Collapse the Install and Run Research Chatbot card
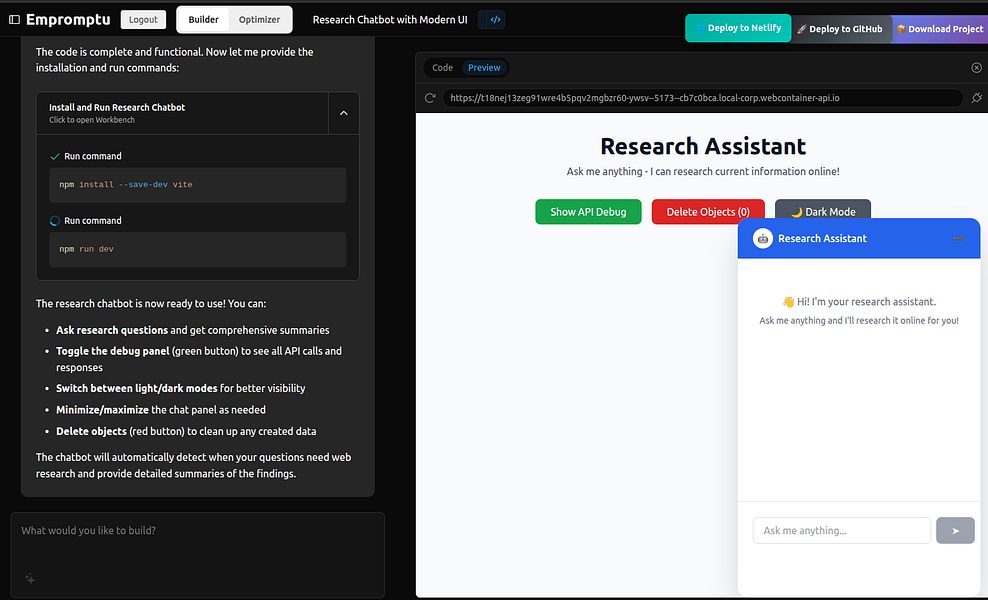The height and width of the screenshot is (600, 988). click(343, 113)
